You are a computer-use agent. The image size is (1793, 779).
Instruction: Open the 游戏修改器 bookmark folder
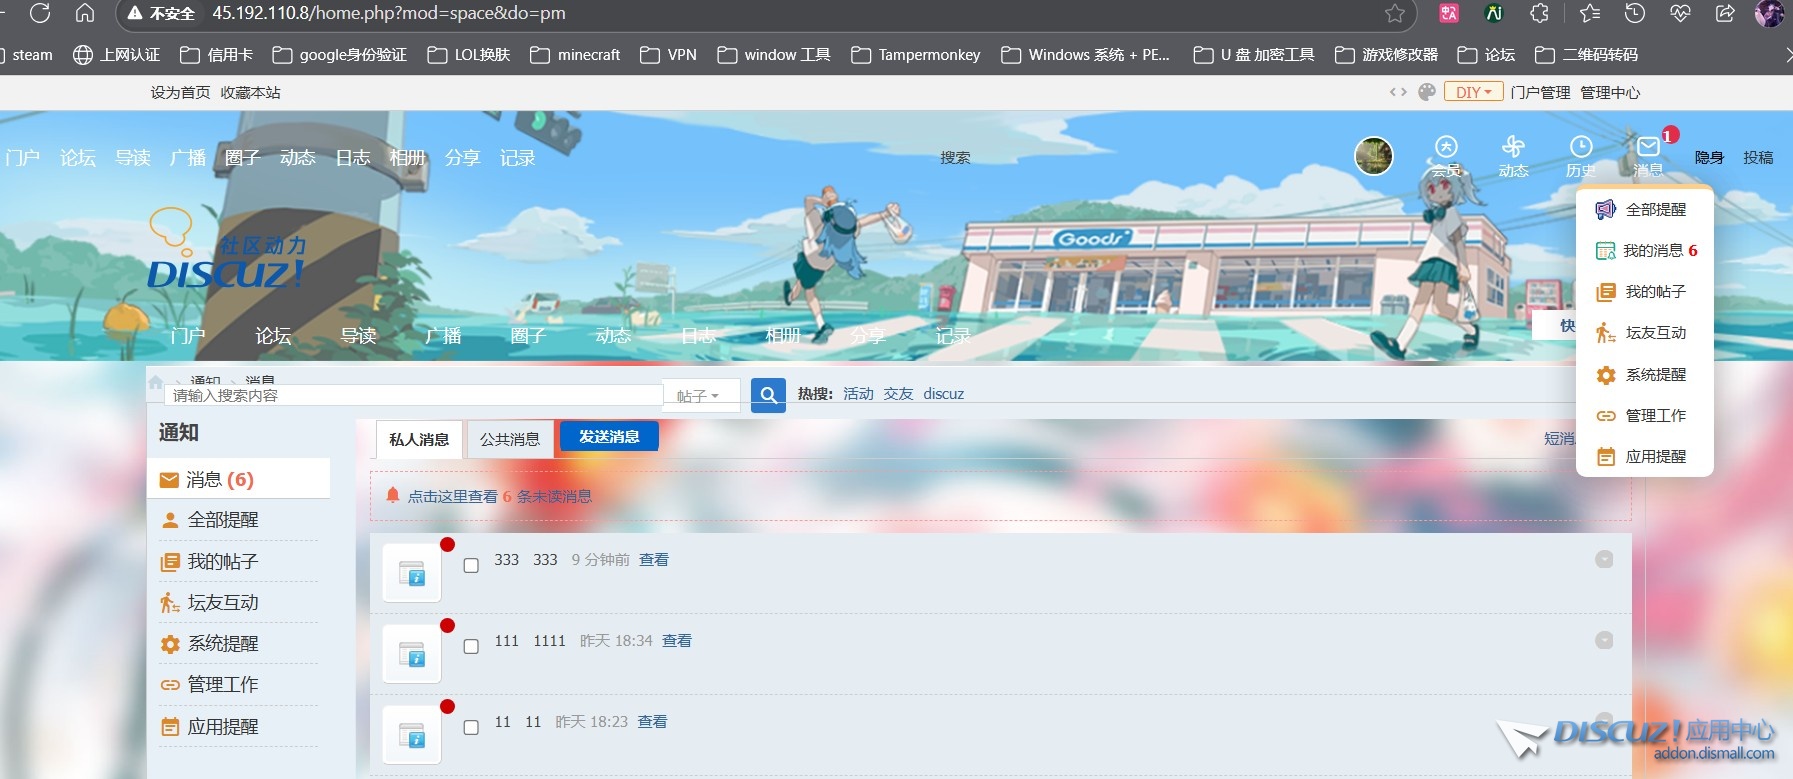point(1386,55)
